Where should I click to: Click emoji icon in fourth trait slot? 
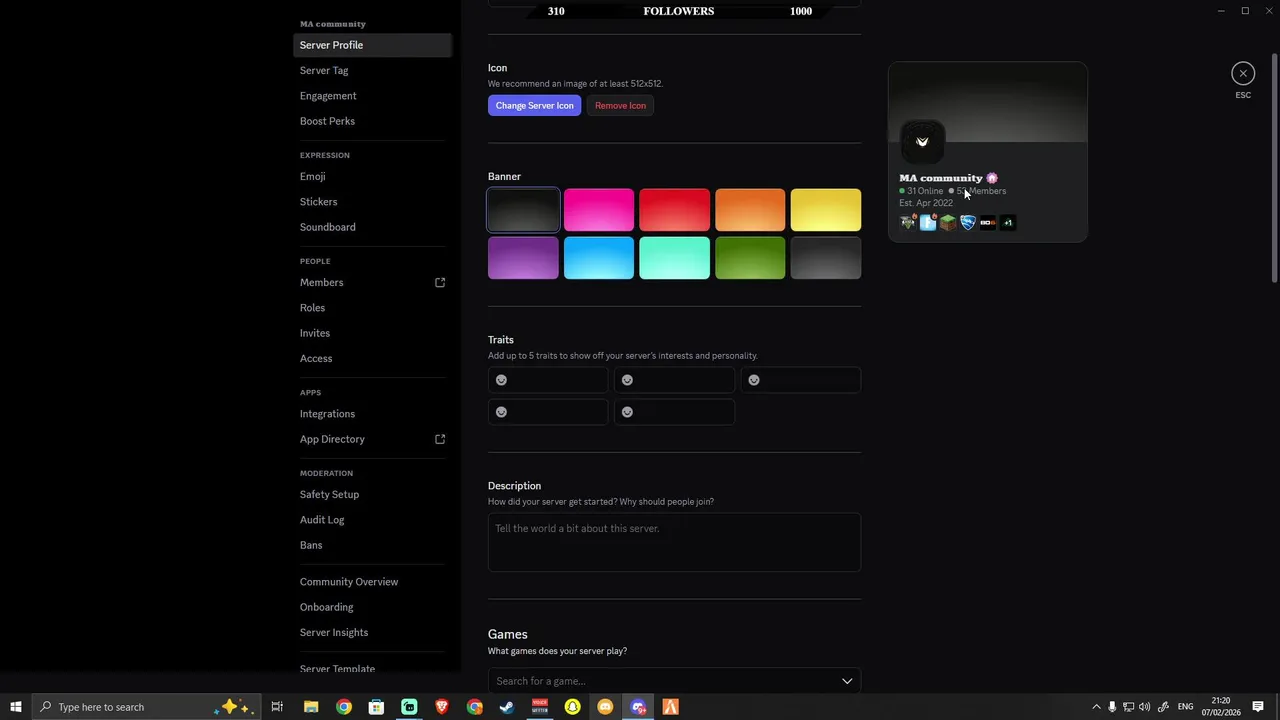[502, 412]
